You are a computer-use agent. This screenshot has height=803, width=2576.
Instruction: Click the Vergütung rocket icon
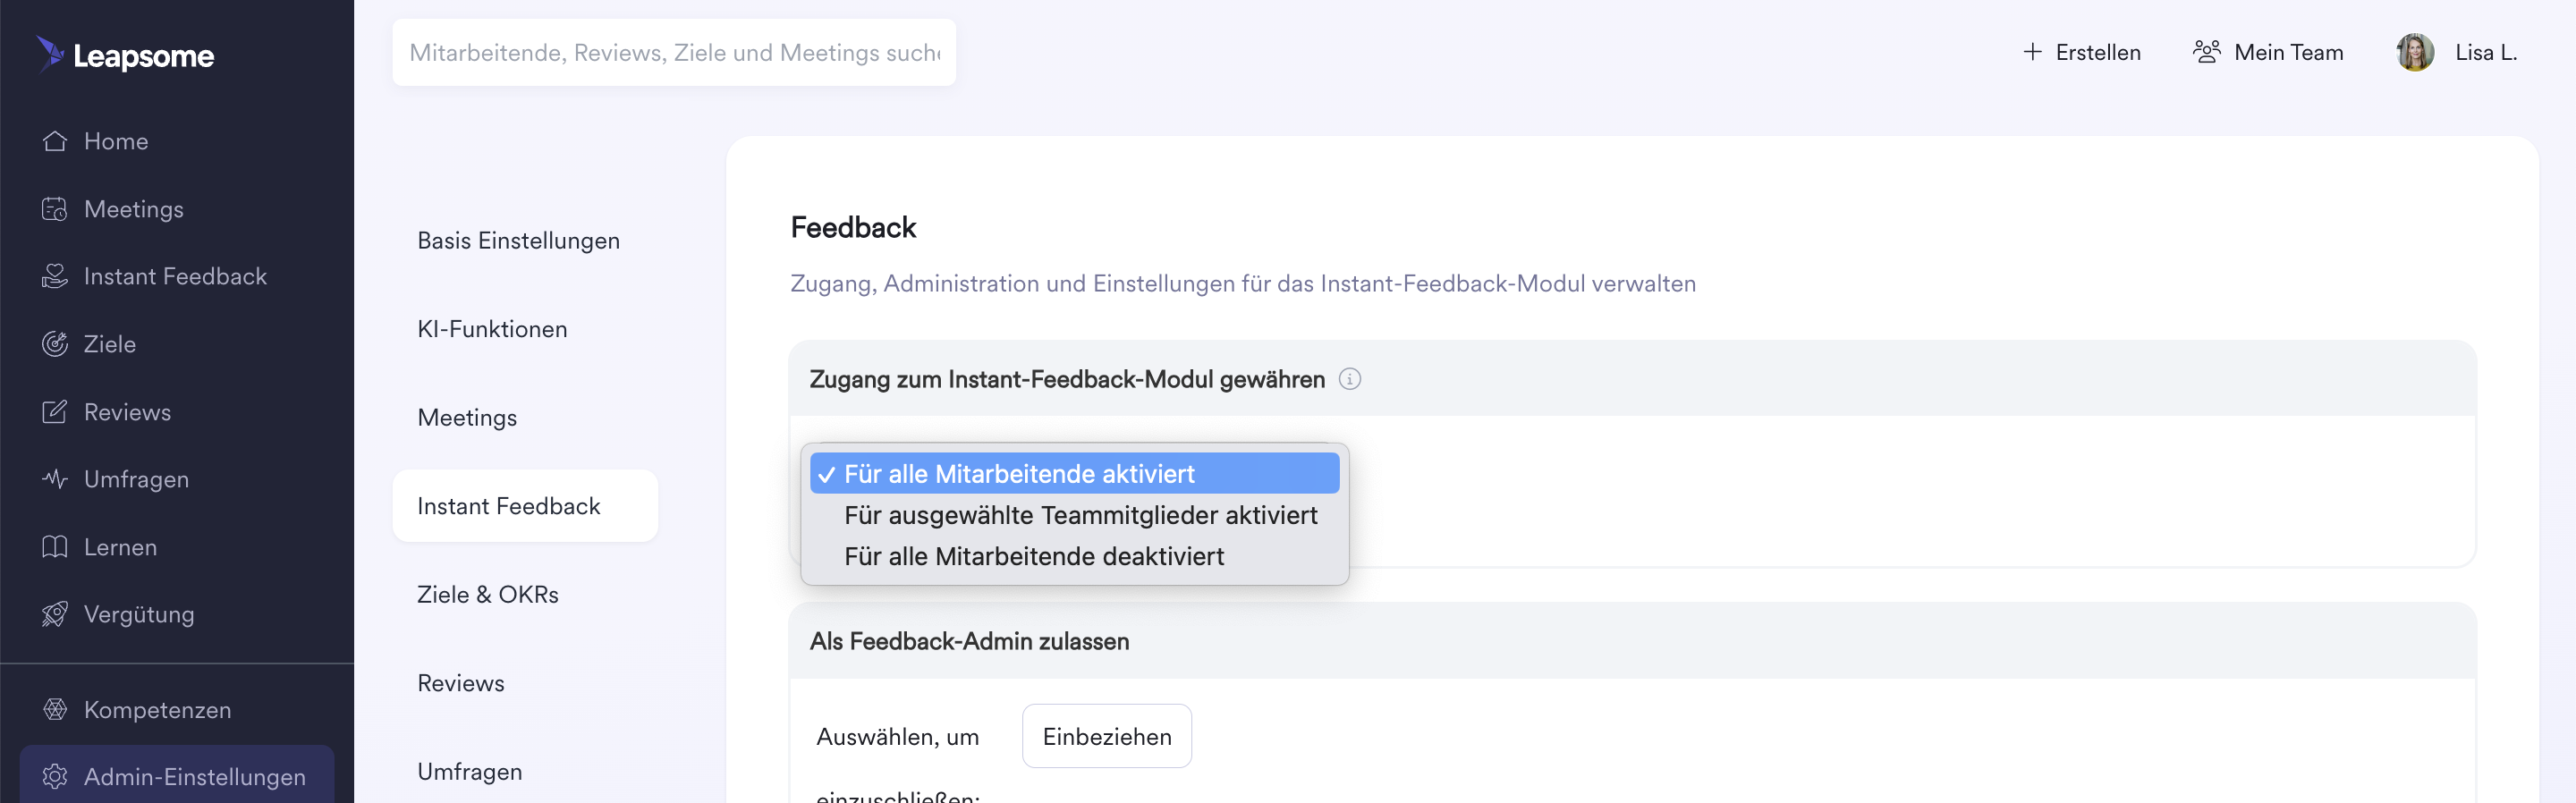pos(55,614)
